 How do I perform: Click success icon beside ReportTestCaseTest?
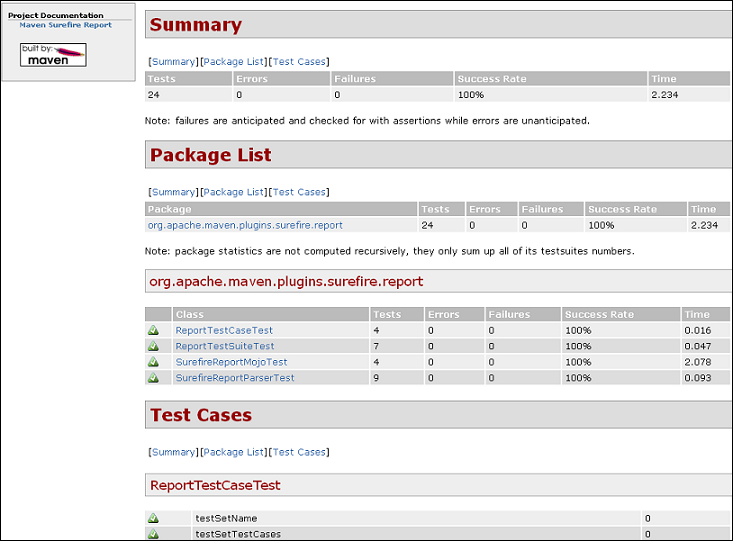pos(154,330)
